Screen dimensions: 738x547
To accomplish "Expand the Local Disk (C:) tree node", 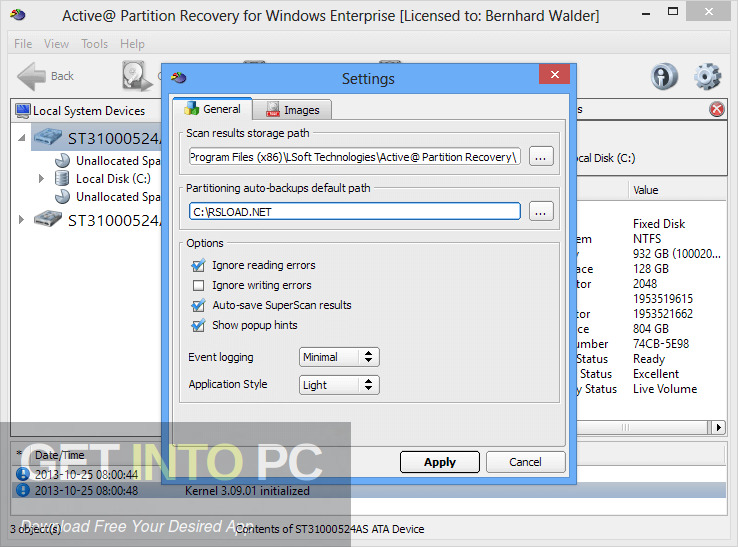I will coord(41,178).
